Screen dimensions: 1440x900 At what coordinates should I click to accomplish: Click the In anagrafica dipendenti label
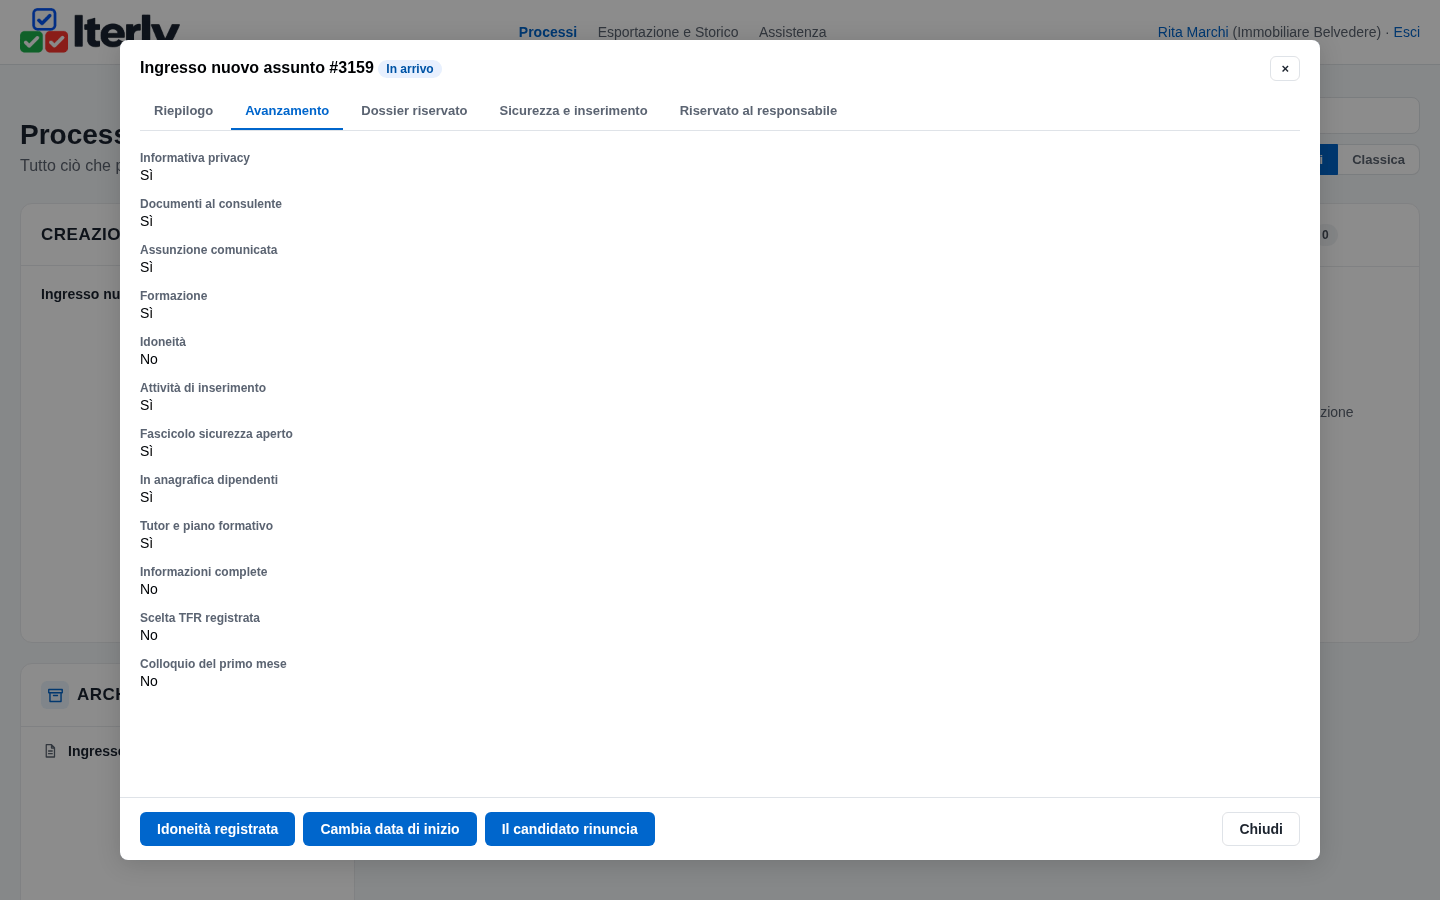click(209, 480)
